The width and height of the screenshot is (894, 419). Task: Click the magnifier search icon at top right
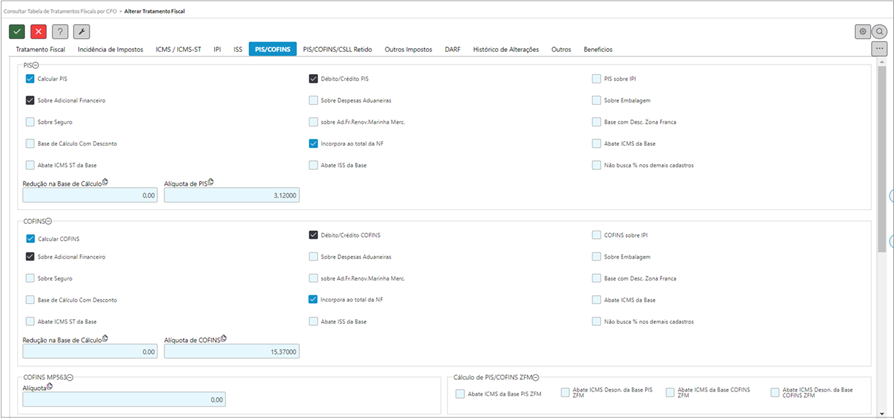(x=879, y=32)
